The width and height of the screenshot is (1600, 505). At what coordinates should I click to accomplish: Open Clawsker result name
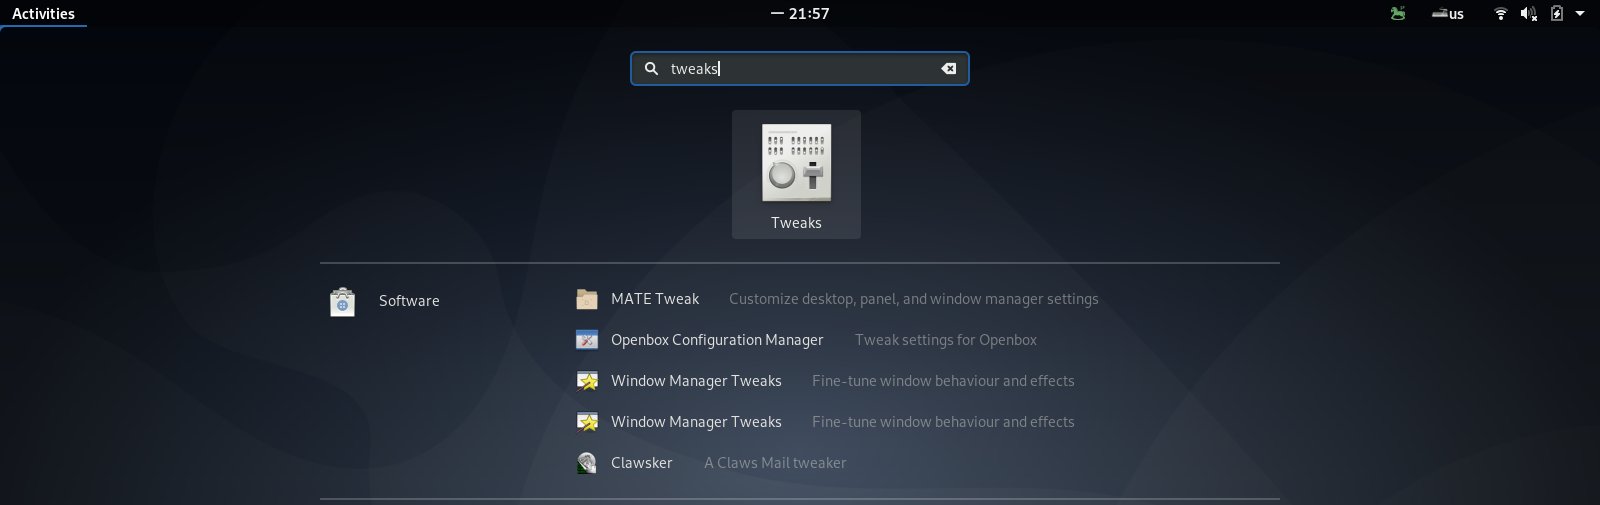click(x=641, y=463)
